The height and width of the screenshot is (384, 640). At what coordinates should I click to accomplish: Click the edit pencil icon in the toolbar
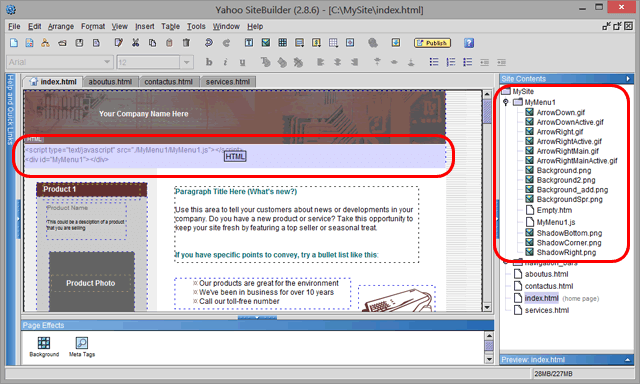click(x=119, y=43)
